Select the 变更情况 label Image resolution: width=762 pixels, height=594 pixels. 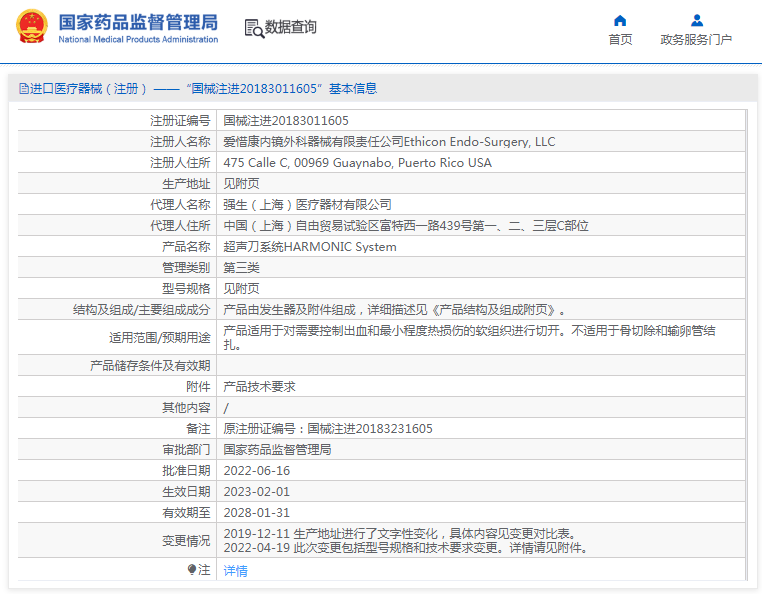point(186,541)
